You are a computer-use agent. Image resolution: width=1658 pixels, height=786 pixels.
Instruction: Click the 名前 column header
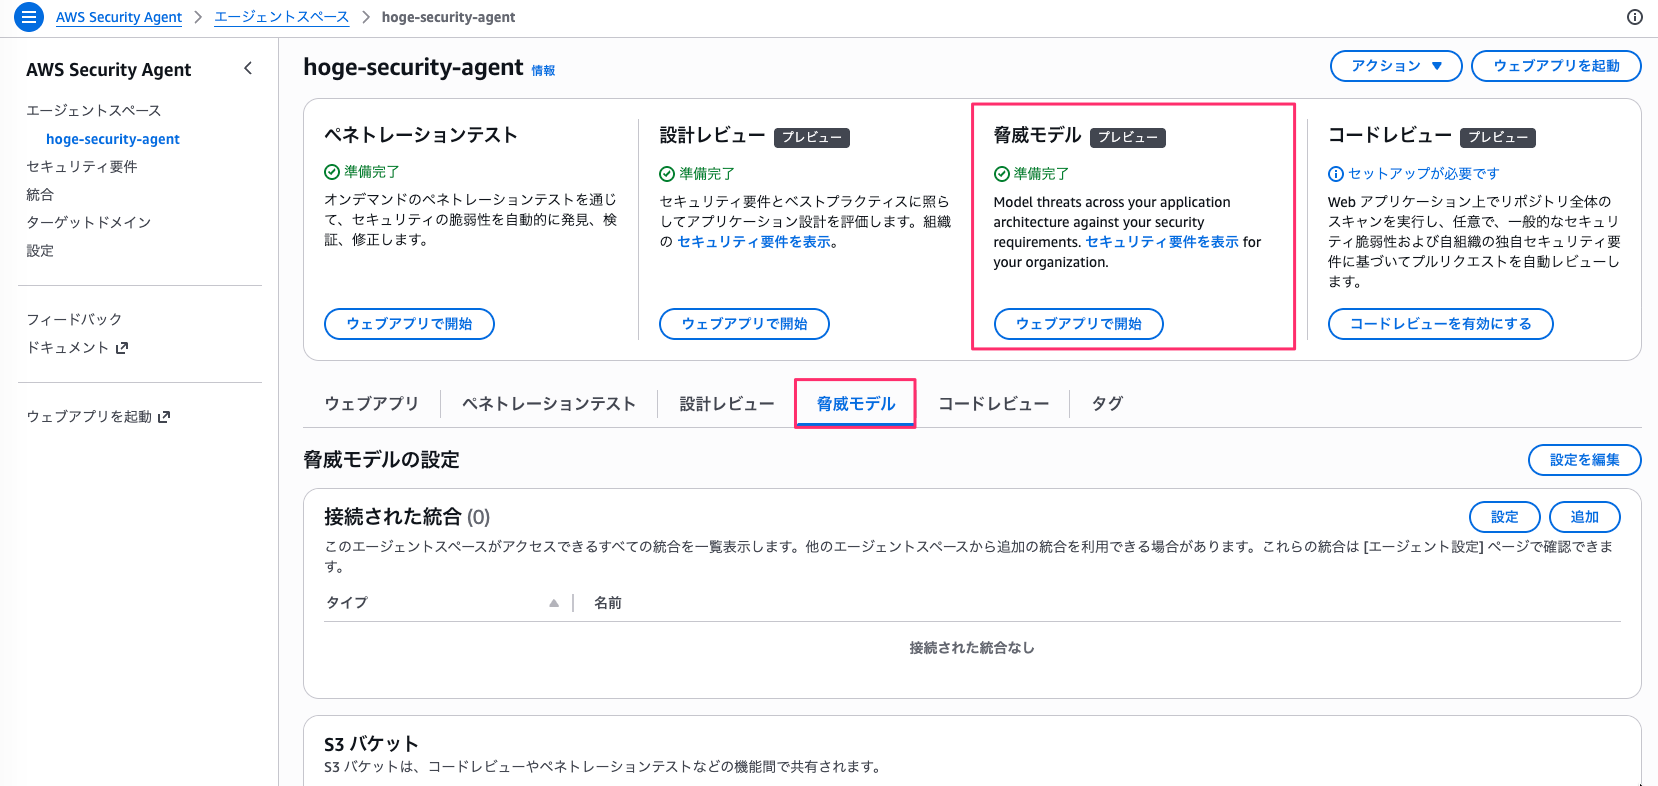[608, 603]
